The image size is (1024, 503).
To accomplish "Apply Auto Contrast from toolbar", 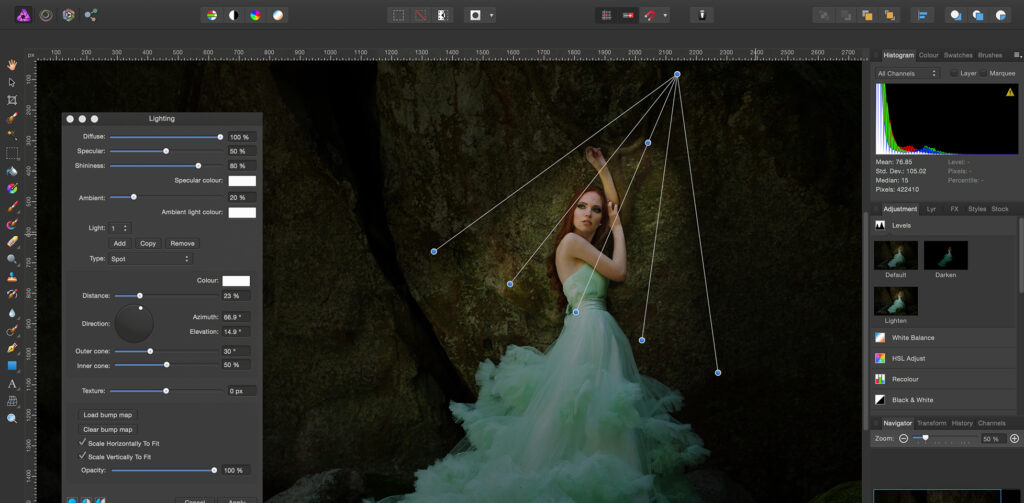I will (x=233, y=15).
